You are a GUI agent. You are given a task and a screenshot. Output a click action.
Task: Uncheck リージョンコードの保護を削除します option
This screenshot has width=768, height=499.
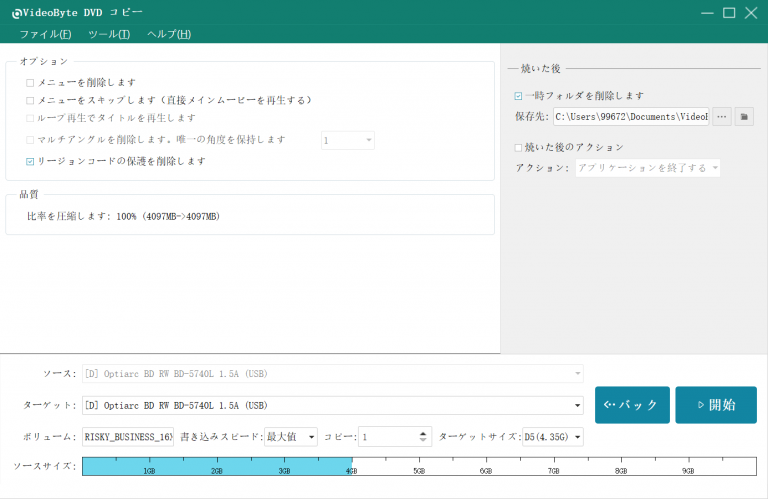[30, 161]
